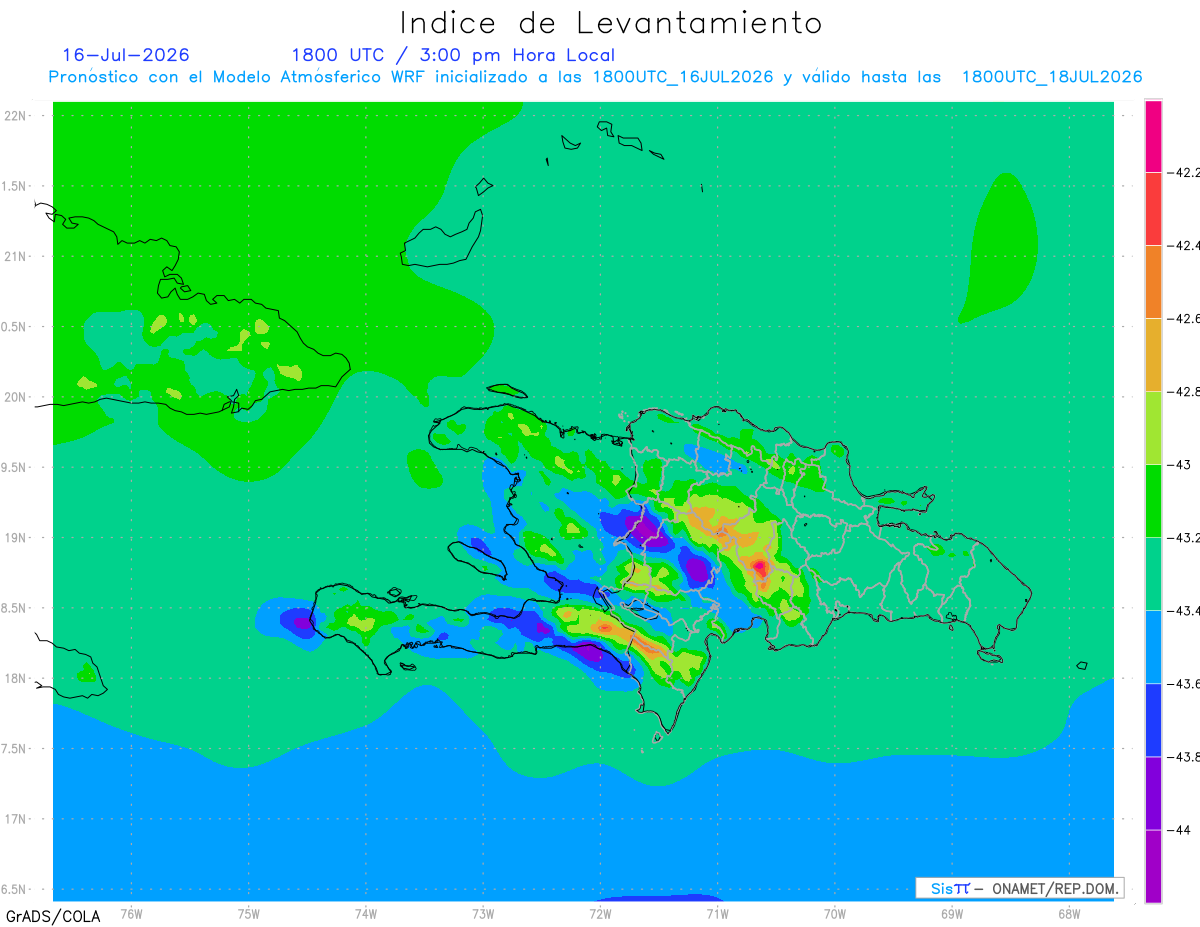Screen dimensions: 1200x927
Task: Click the '73W' longitude label
Action: point(483,913)
